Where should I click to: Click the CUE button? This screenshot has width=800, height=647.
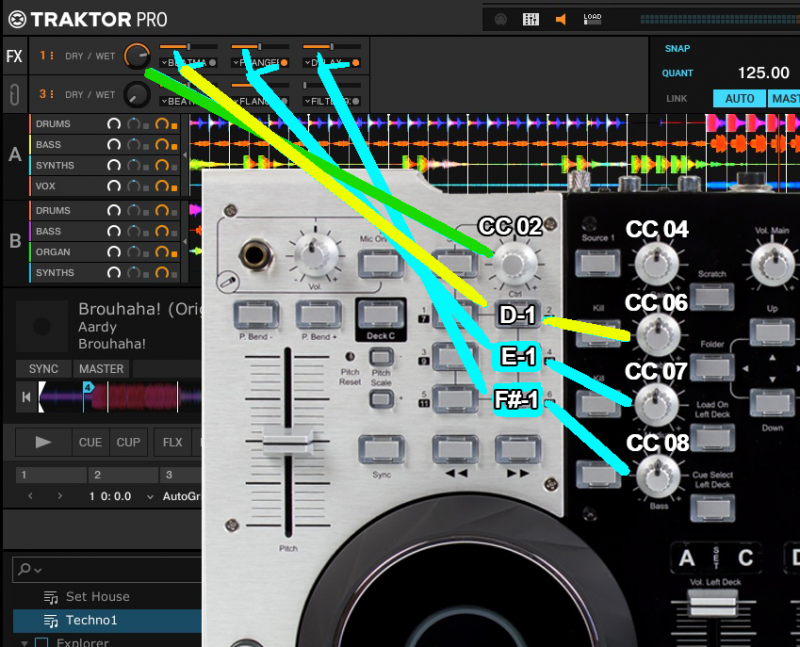click(x=90, y=442)
